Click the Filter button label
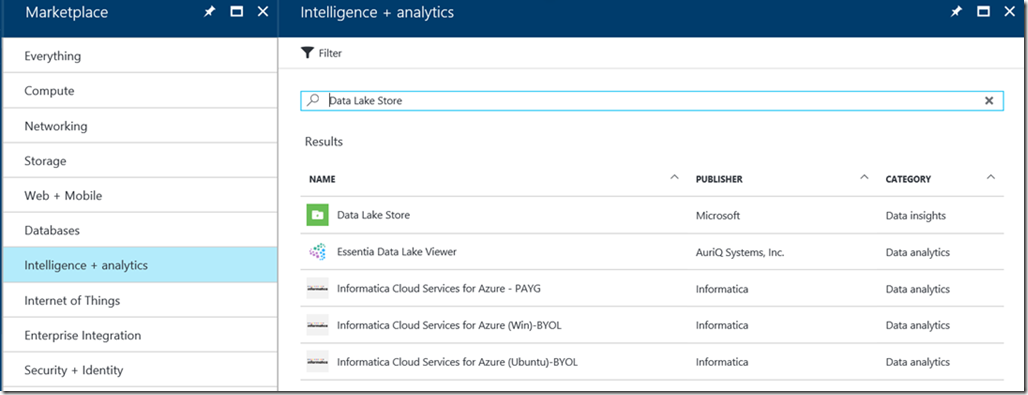This screenshot has width=1028, height=395. 330,53
